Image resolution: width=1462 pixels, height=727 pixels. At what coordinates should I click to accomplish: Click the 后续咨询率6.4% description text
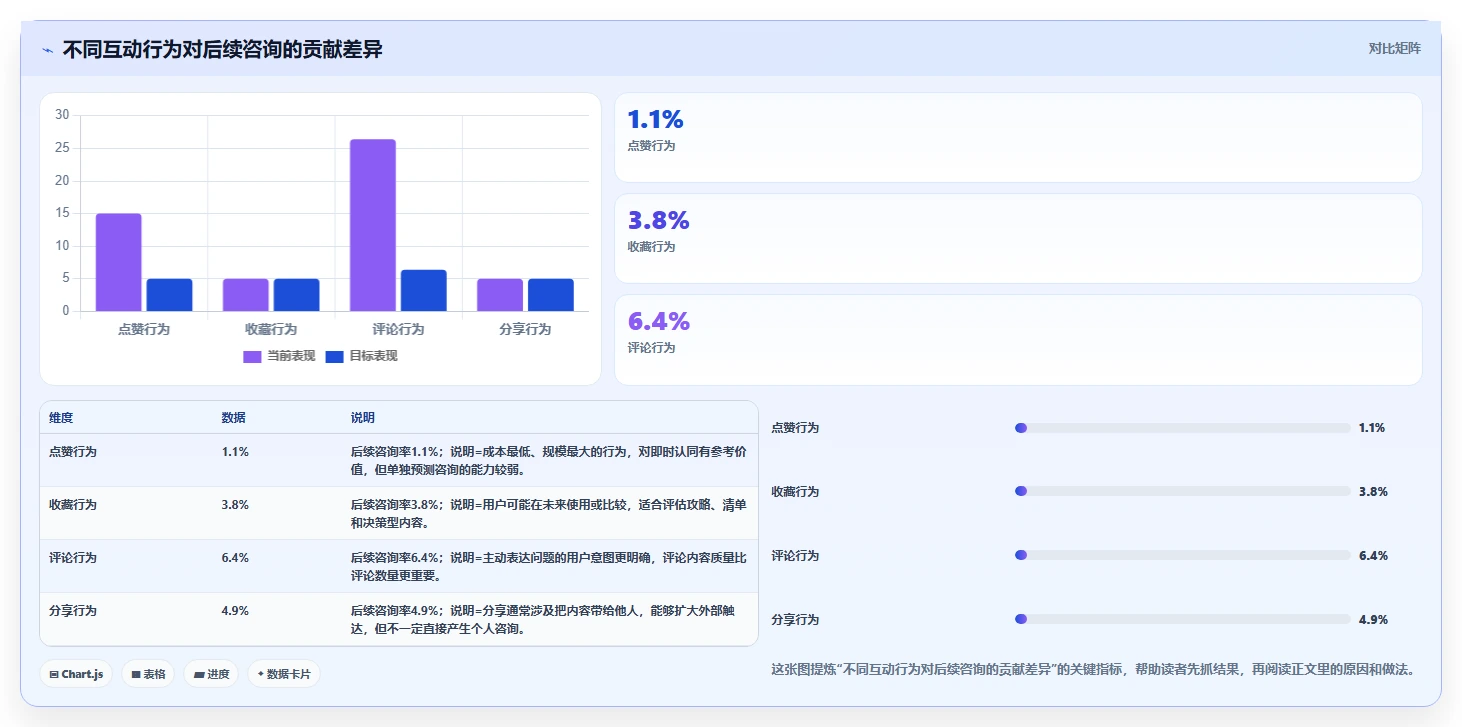(549, 567)
